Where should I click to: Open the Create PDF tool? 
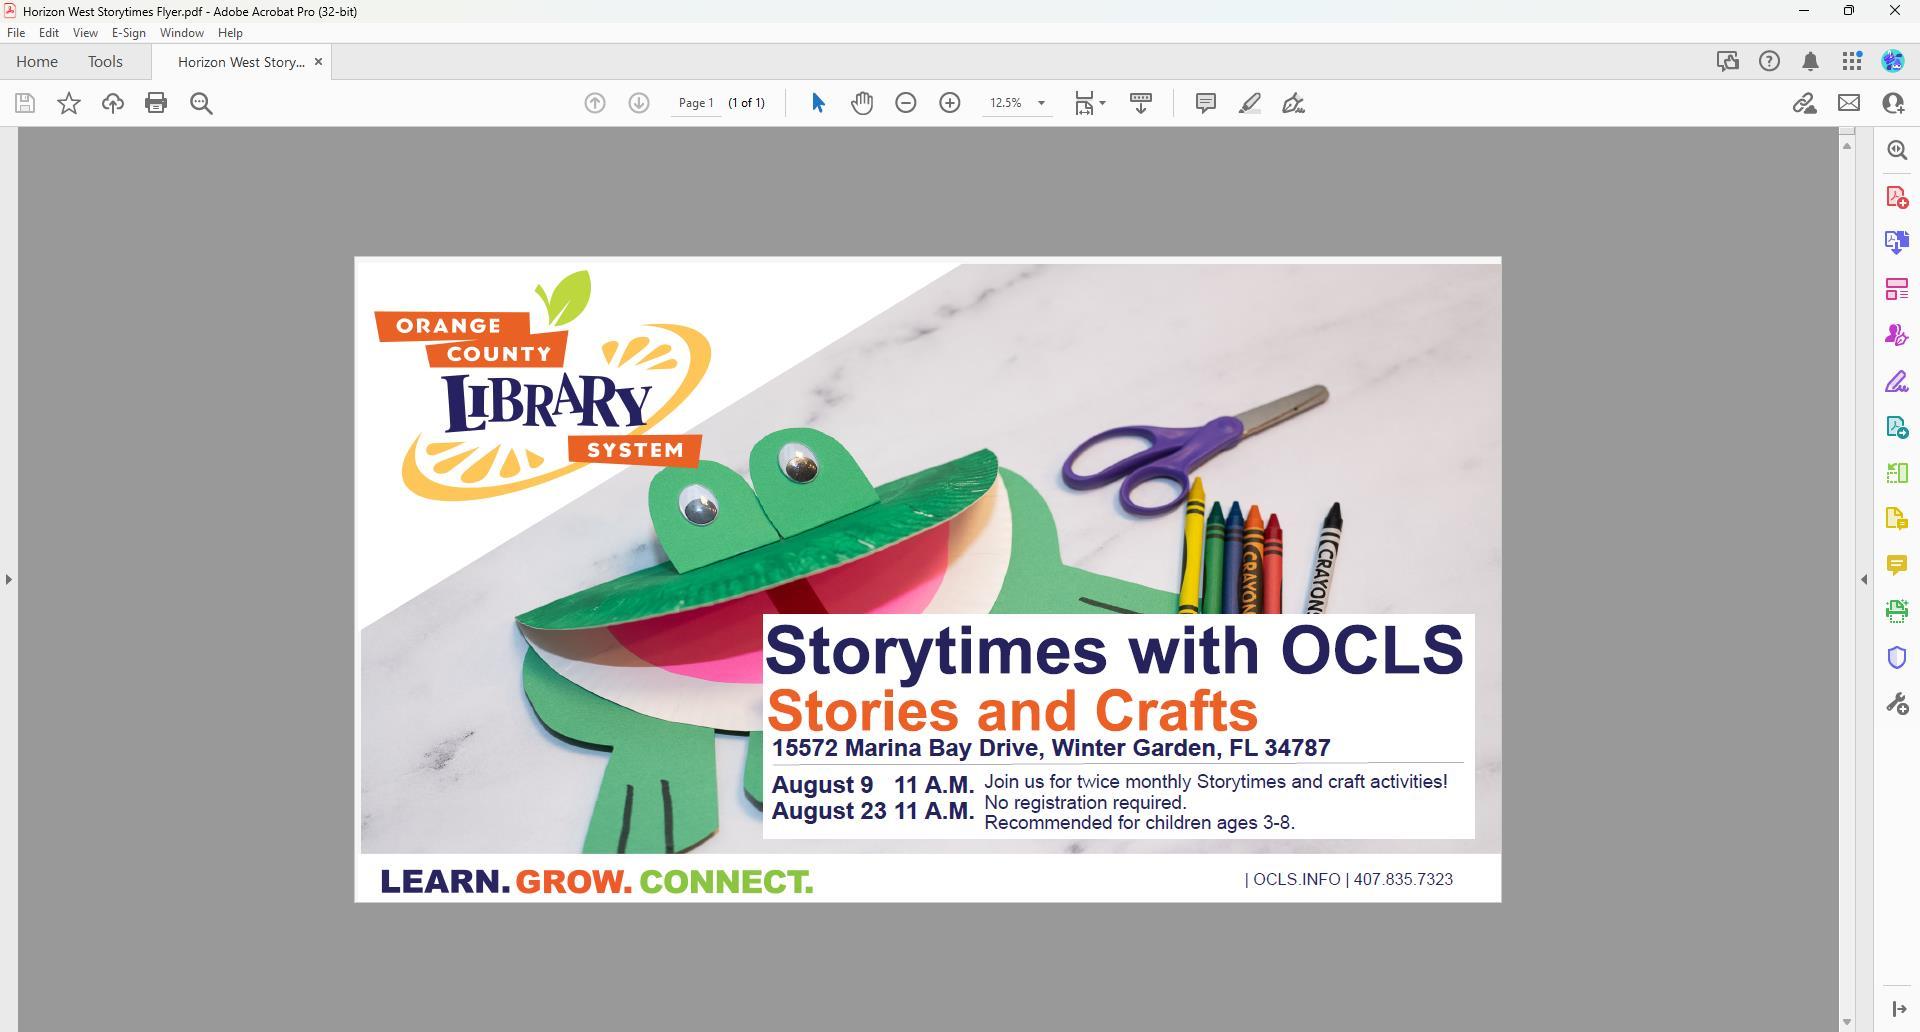pos(1897,197)
